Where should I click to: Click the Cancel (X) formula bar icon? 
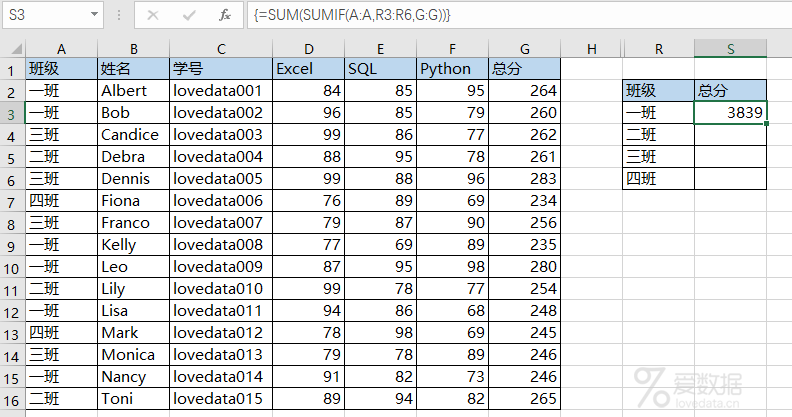pos(153,15)
